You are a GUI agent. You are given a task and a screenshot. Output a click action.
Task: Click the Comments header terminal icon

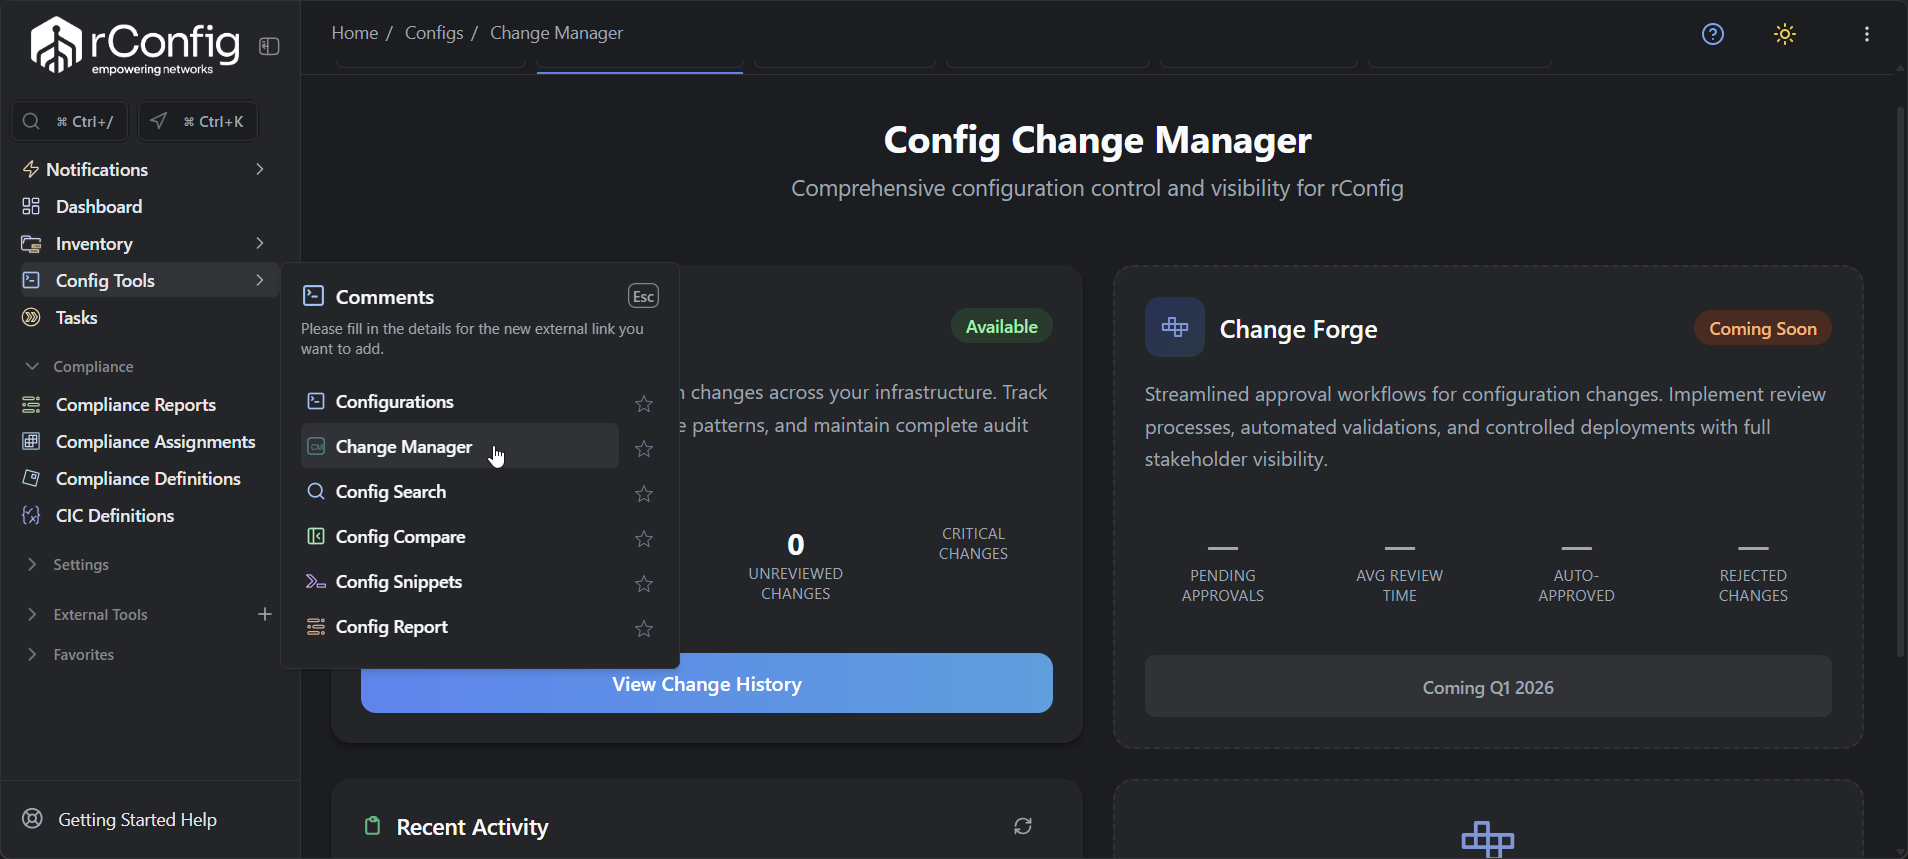tap(313, 295)
